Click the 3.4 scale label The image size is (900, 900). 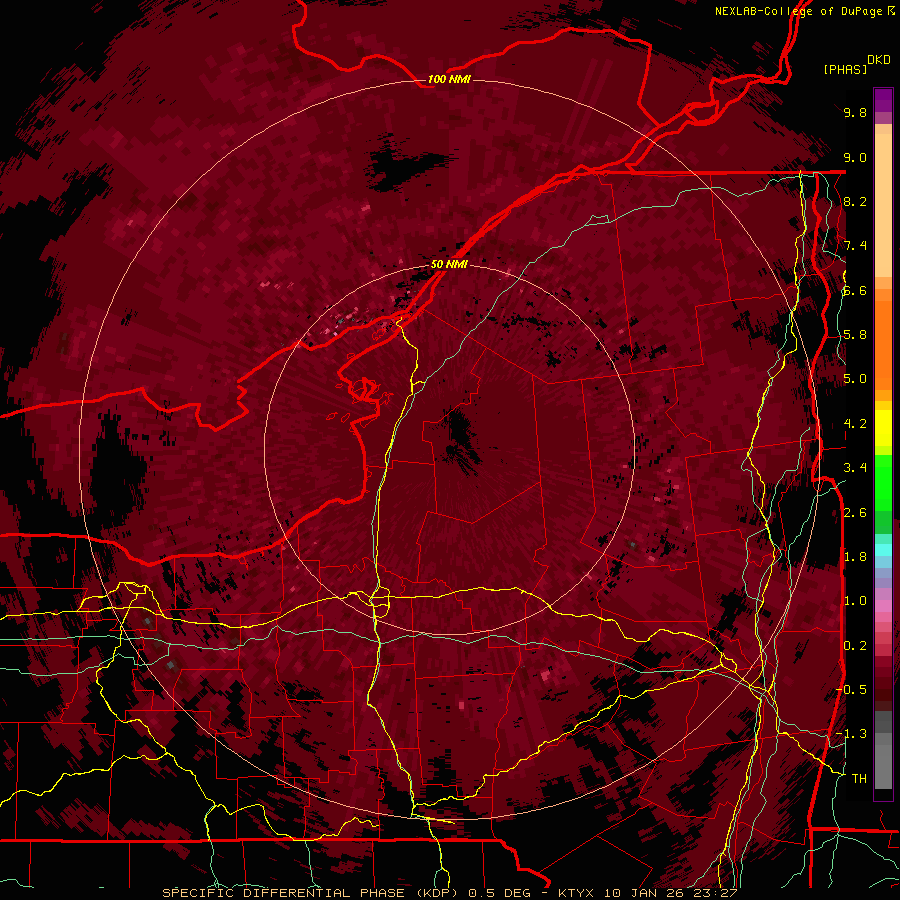(x=855, y=468)
